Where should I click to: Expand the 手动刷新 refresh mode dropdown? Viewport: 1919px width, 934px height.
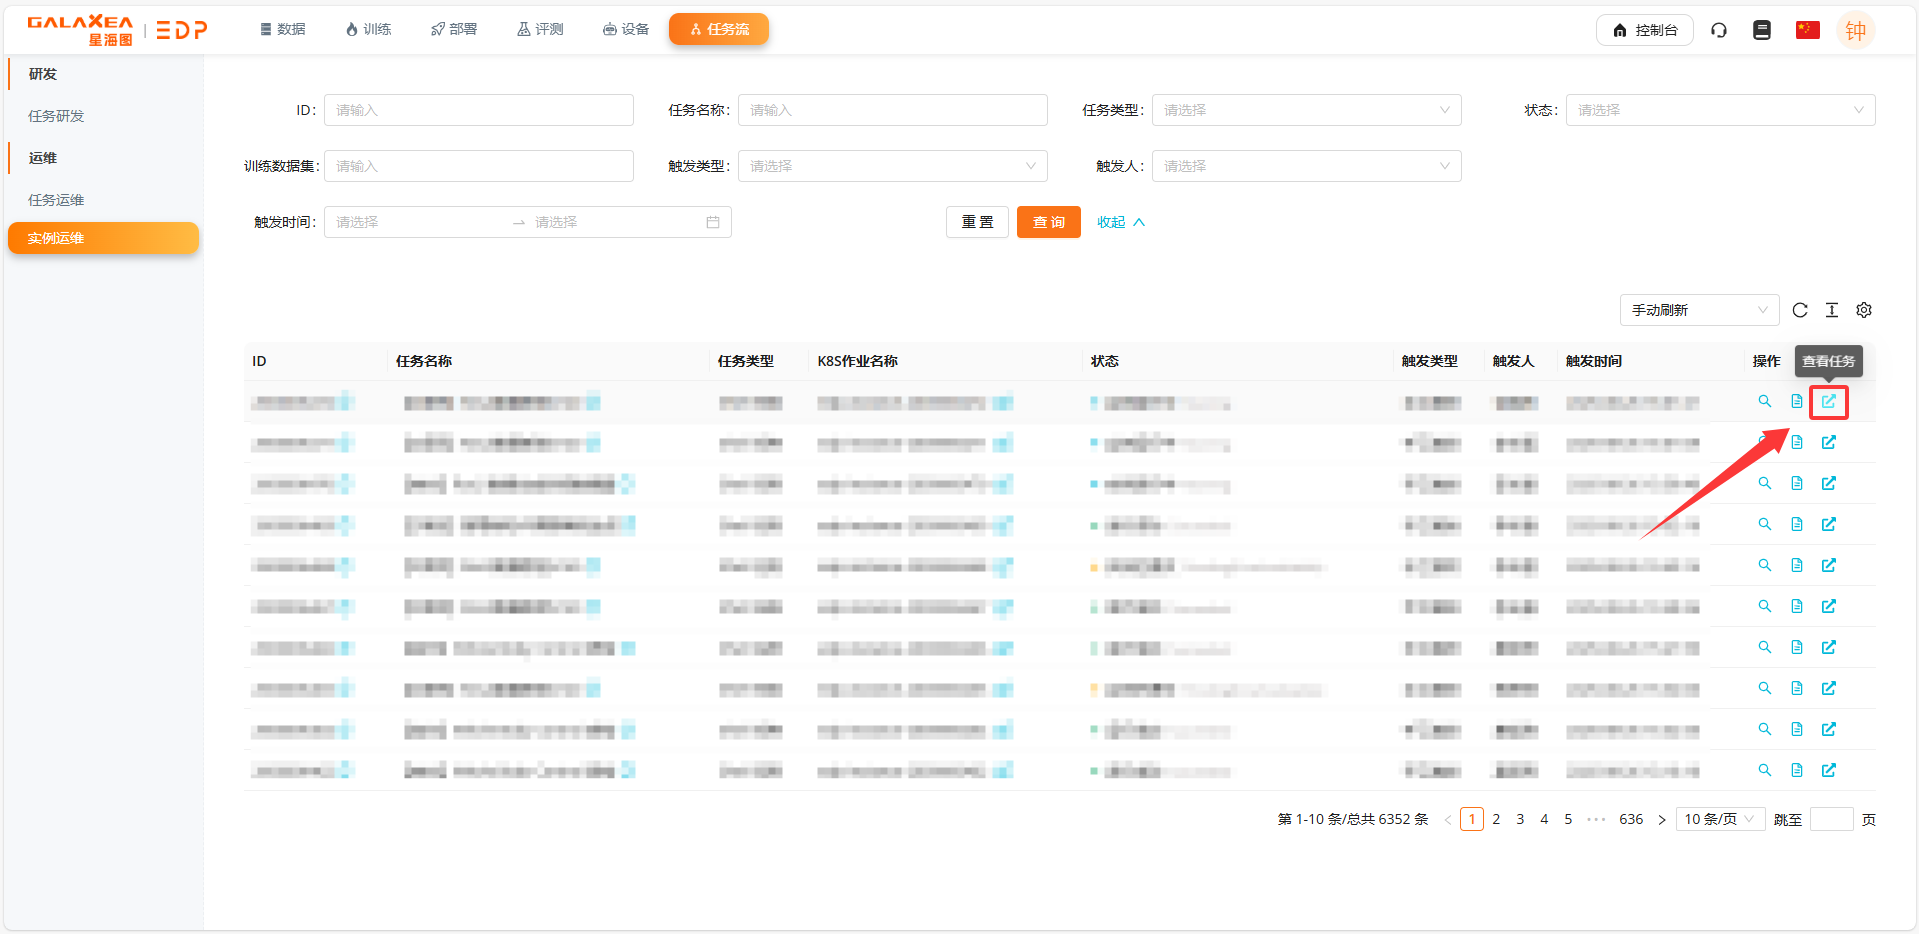(1699, 311)
